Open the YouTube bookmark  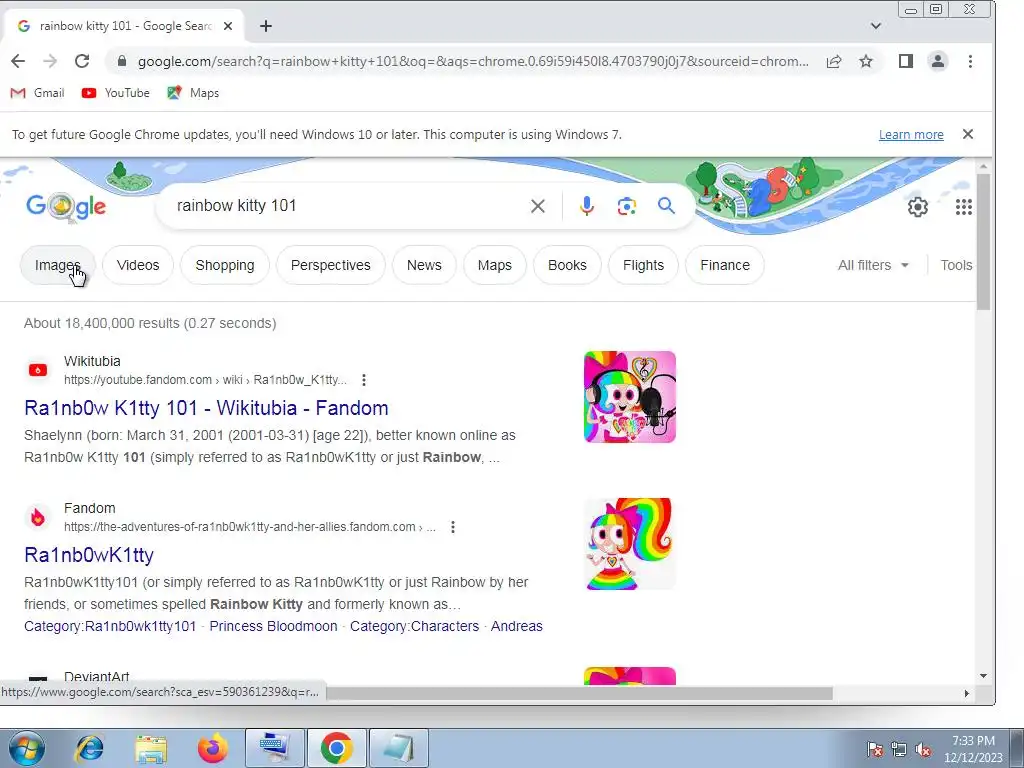pos(116,93)
